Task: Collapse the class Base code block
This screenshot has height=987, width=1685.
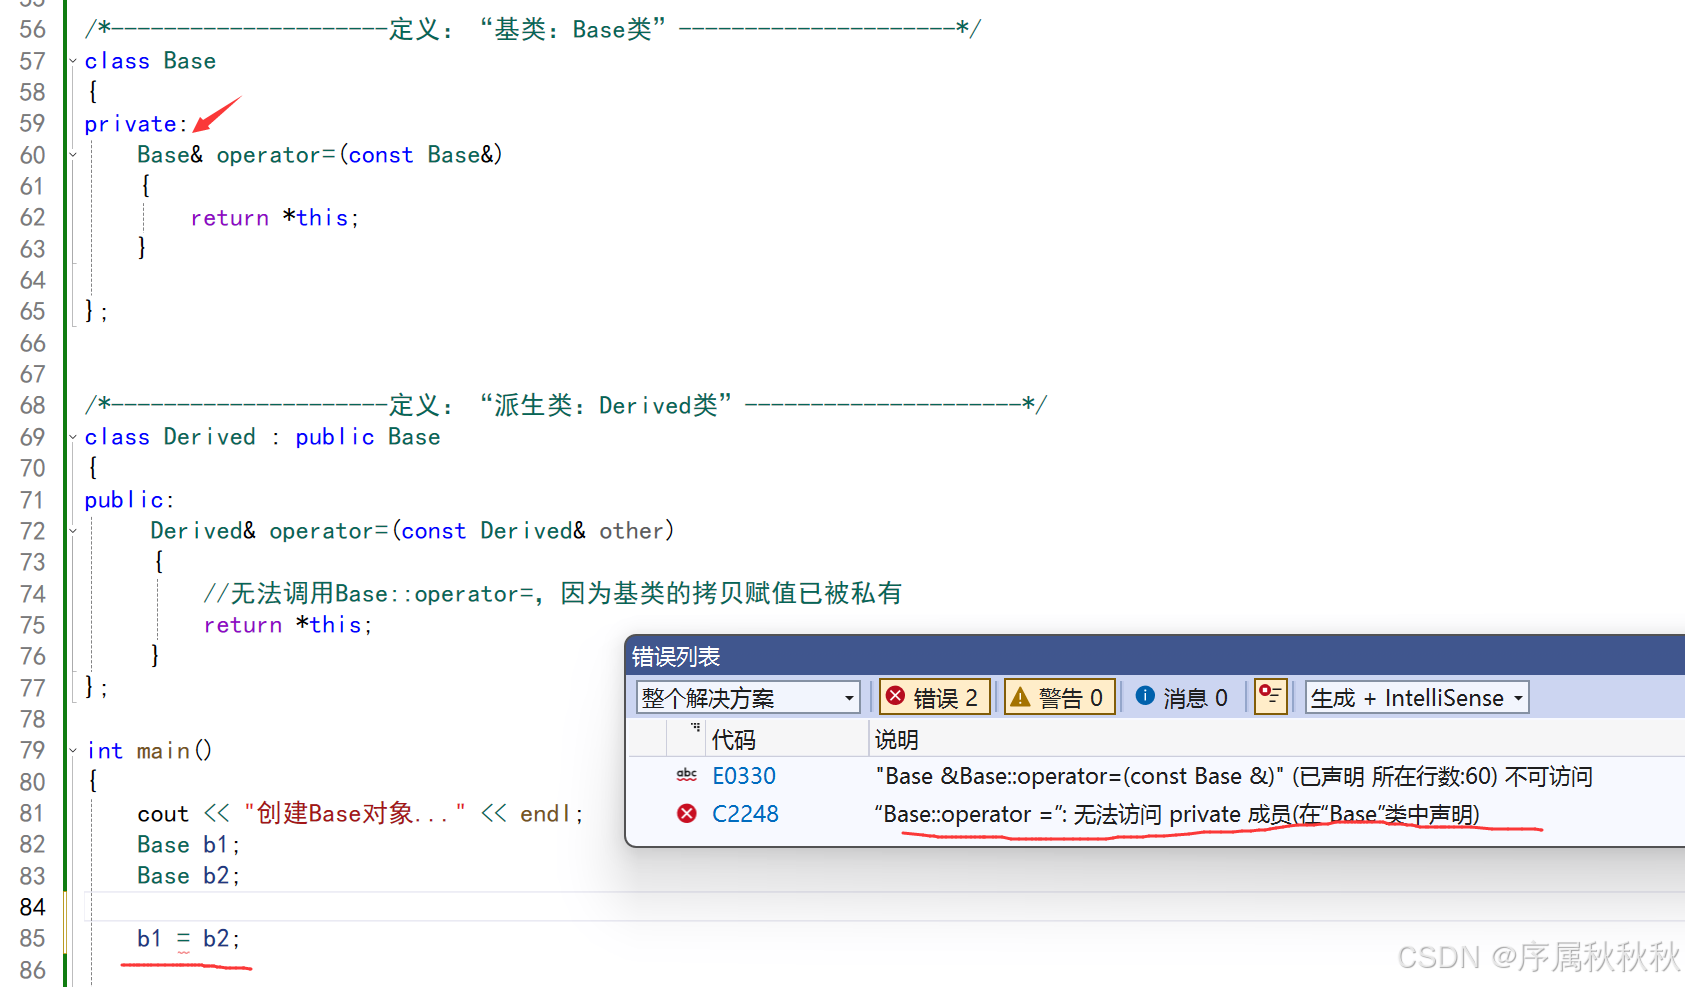Action: pos(71,60)
